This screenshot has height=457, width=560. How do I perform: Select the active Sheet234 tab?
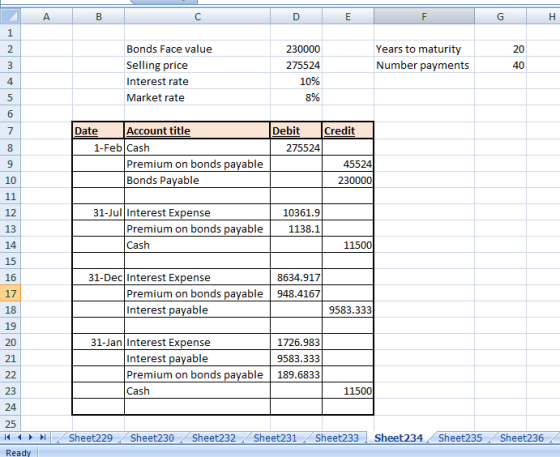(x=398, y=438)
